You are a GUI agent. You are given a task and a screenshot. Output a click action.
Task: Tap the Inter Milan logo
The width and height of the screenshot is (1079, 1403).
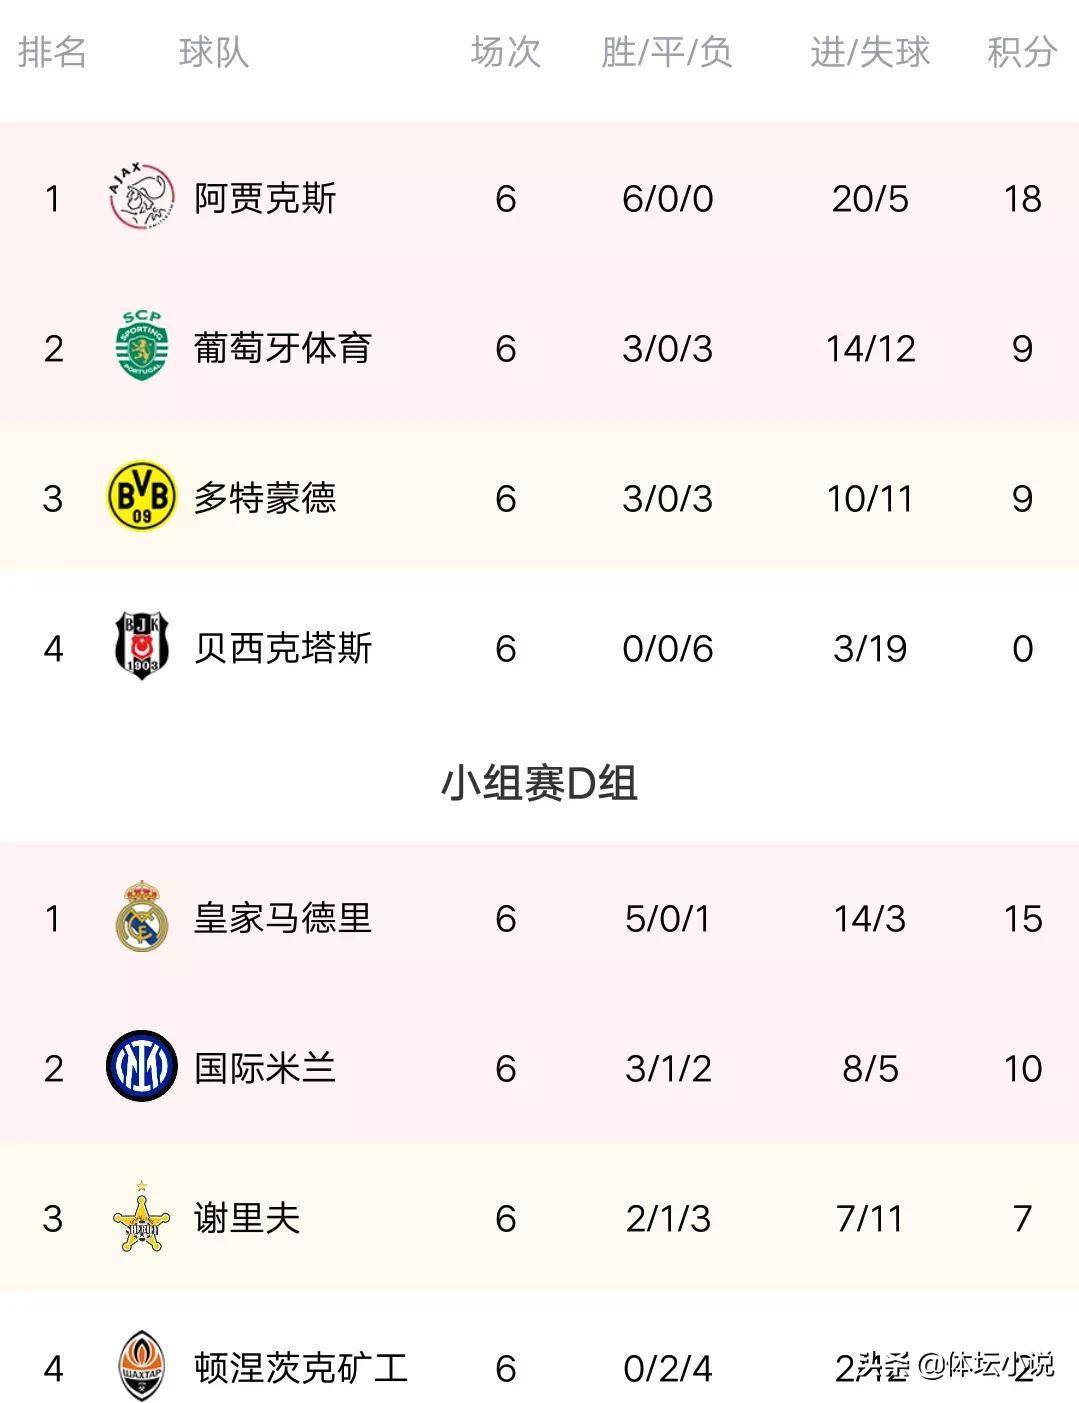141,1067
